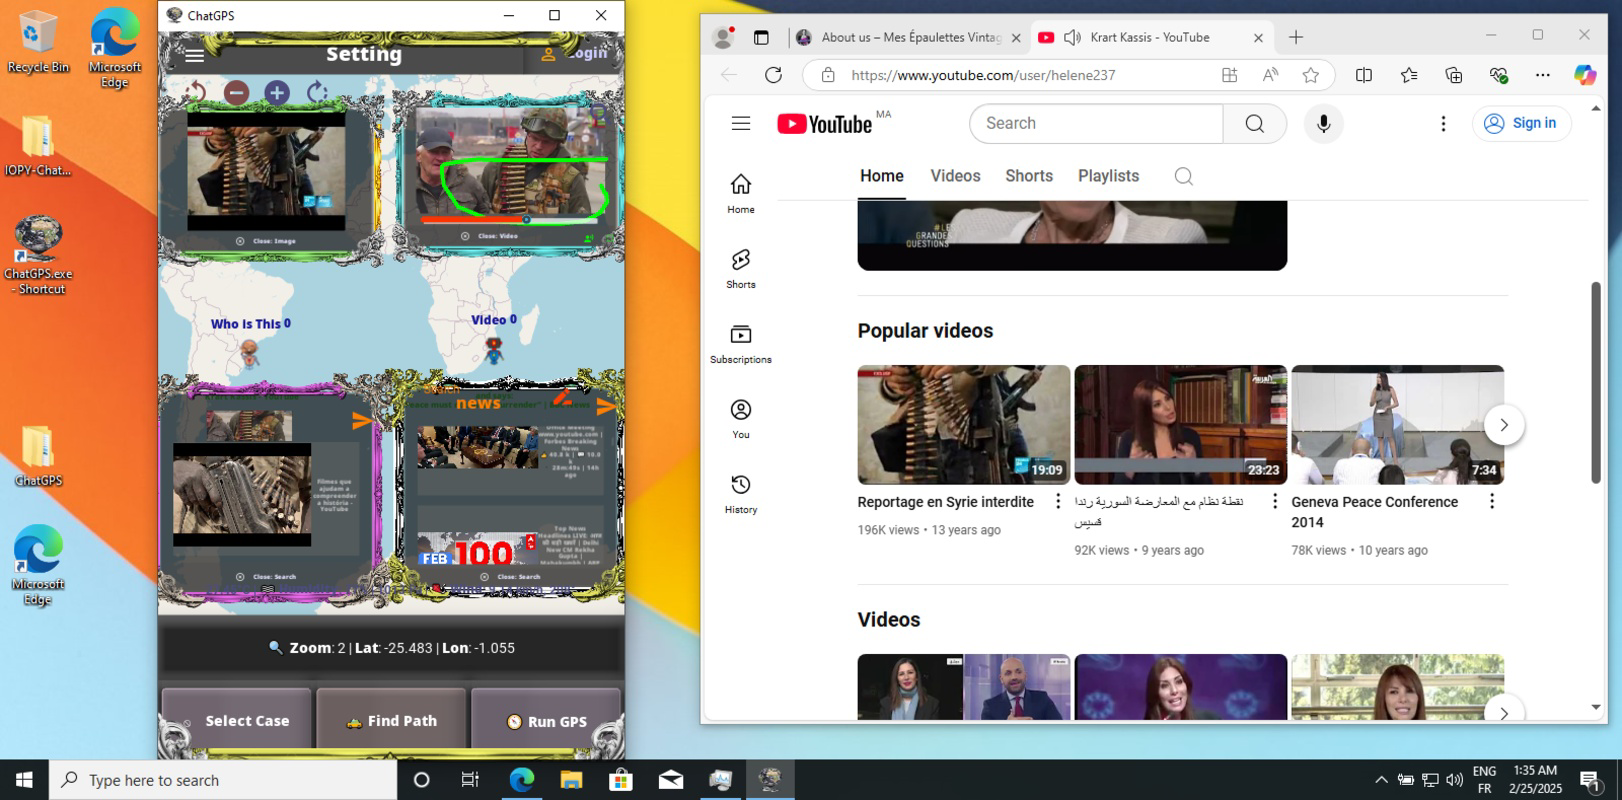Open 'Reportage en Syrie interdite' video thumbnail
Image resolution: width=1622 pixels, height=800 pixels.
(964, 425)
